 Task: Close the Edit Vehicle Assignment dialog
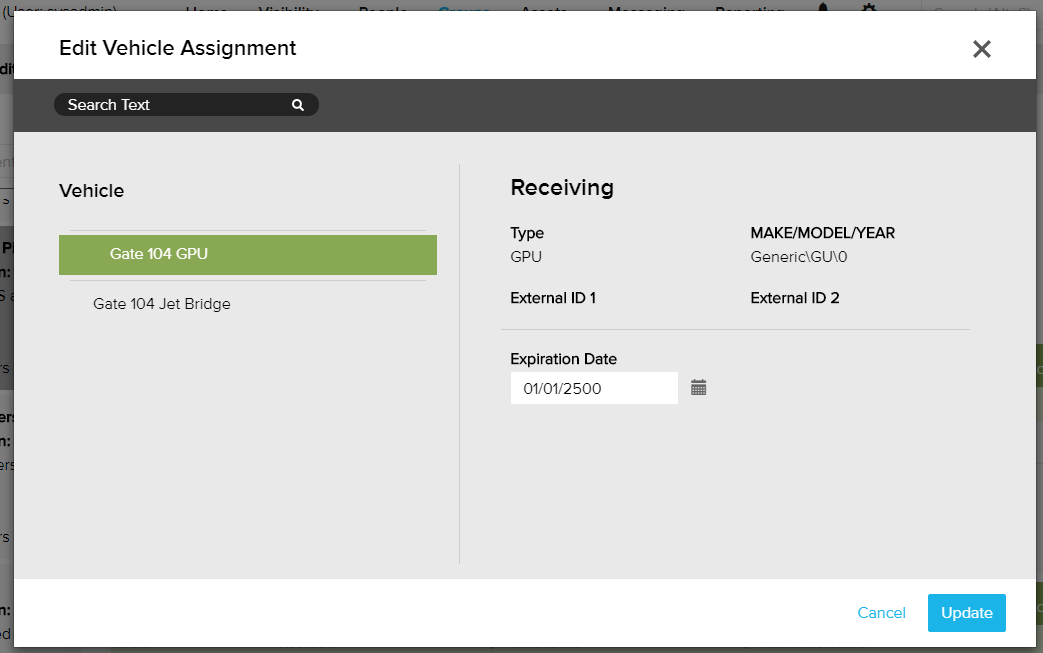(981, 49)
